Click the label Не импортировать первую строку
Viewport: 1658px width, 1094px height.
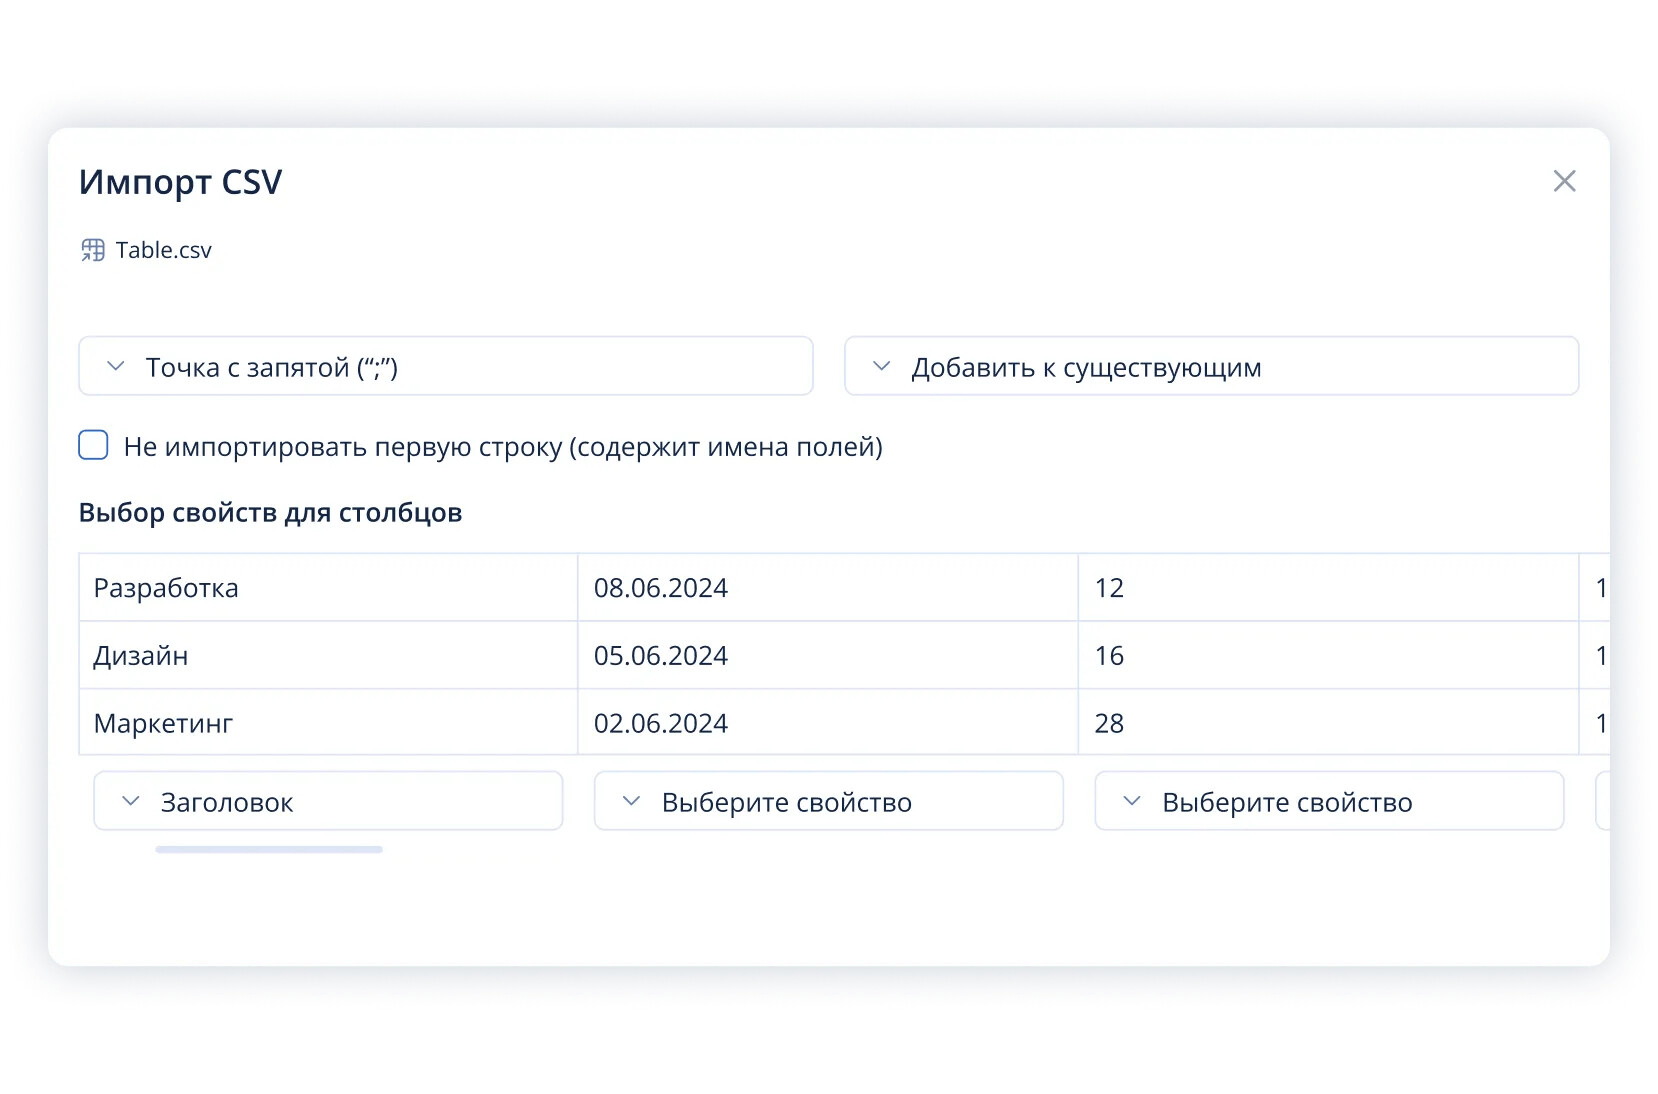click(503, 447)
